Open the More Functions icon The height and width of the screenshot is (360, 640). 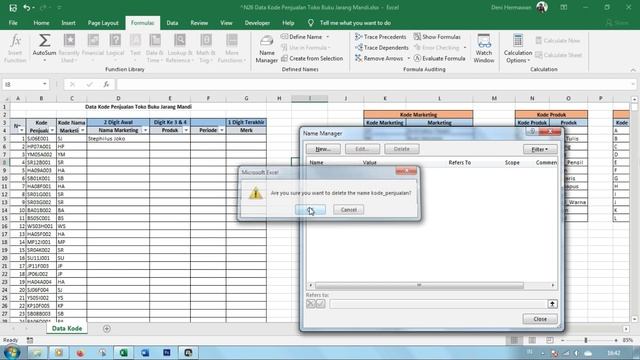pos(231,48)
